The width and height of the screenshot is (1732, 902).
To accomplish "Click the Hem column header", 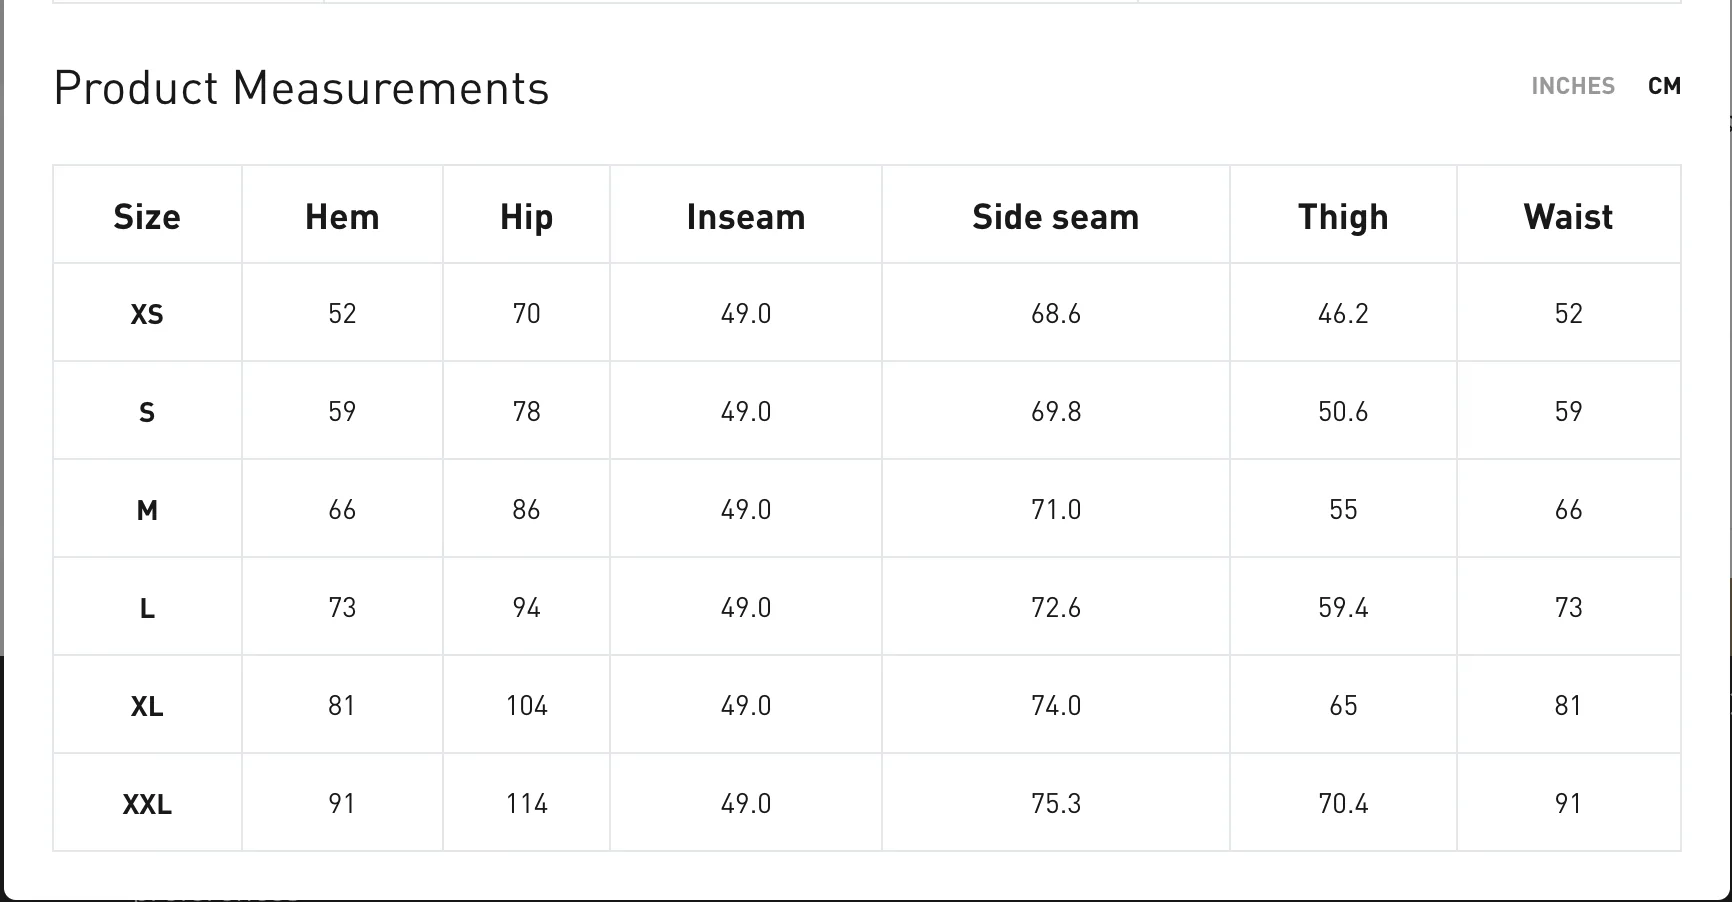I will tap(342, 217).
